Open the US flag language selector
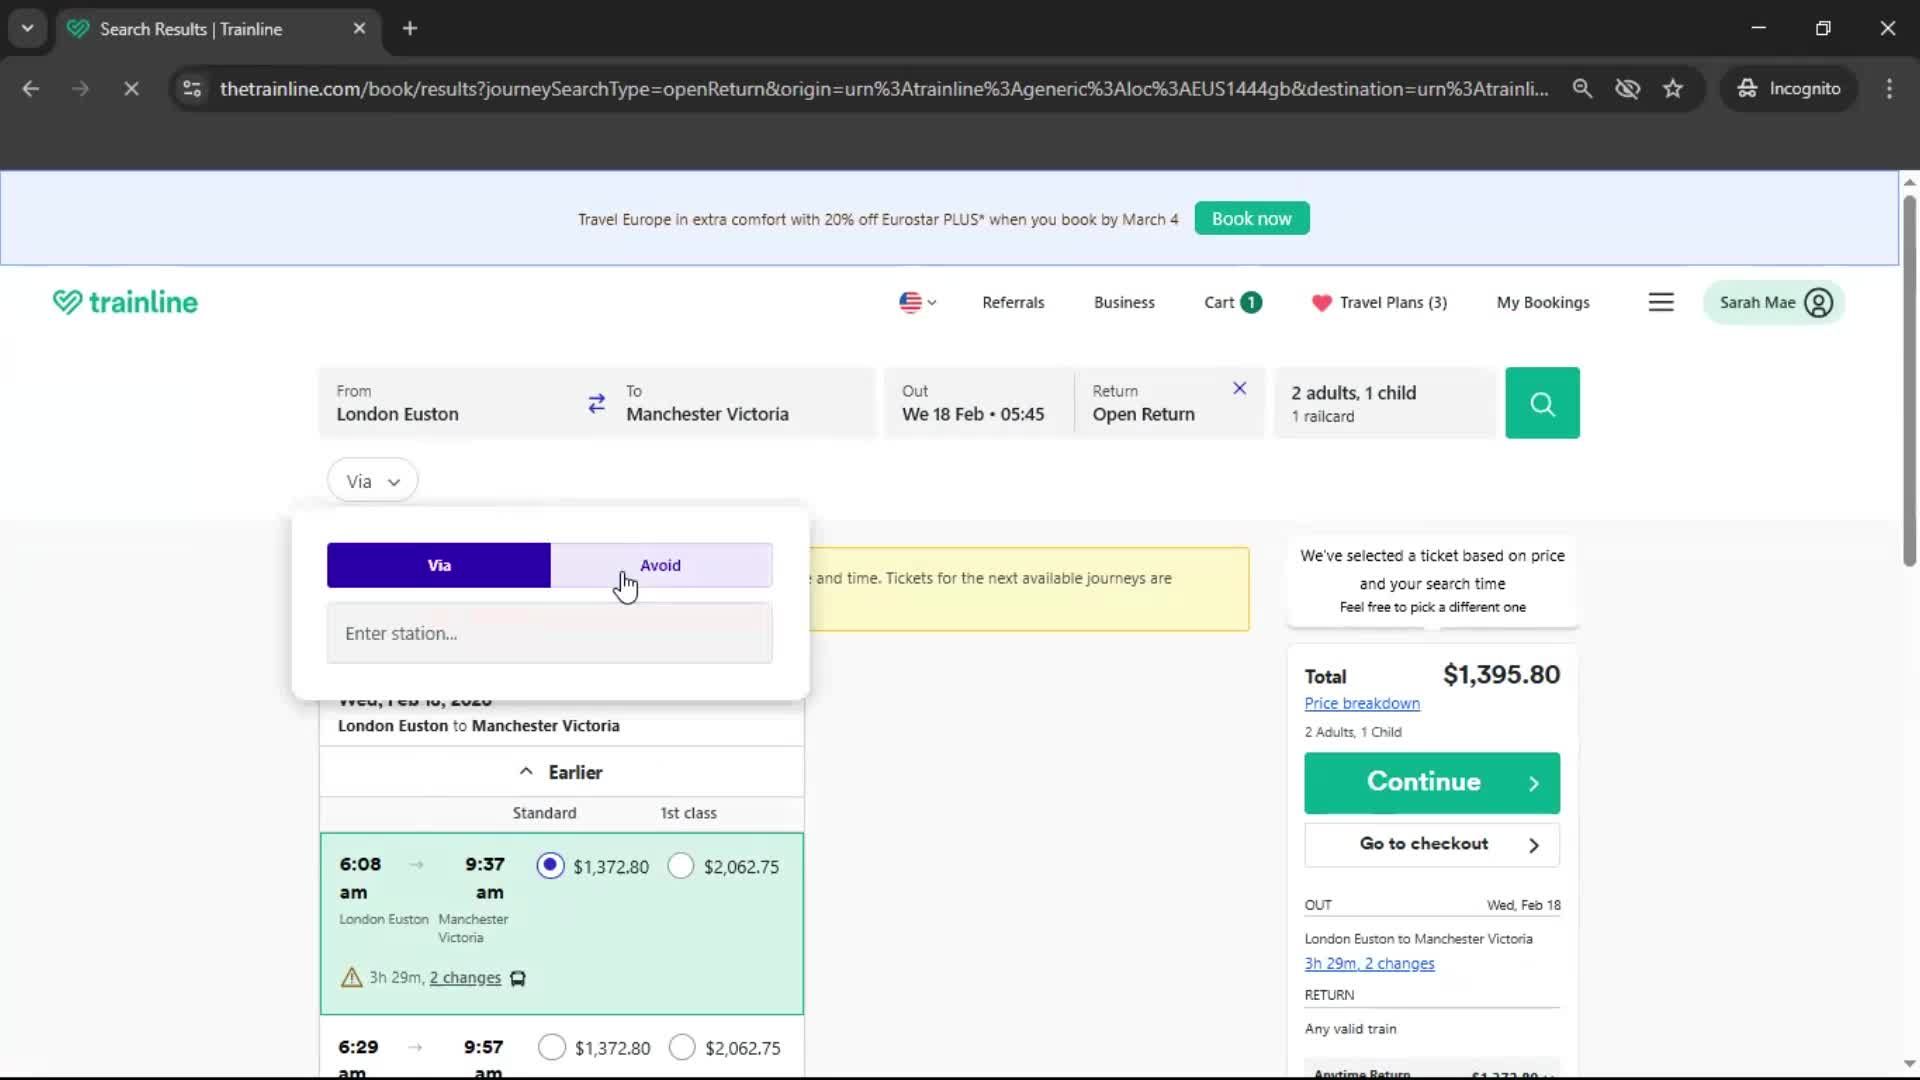1920x1080 pixels. tap(915, 302)
